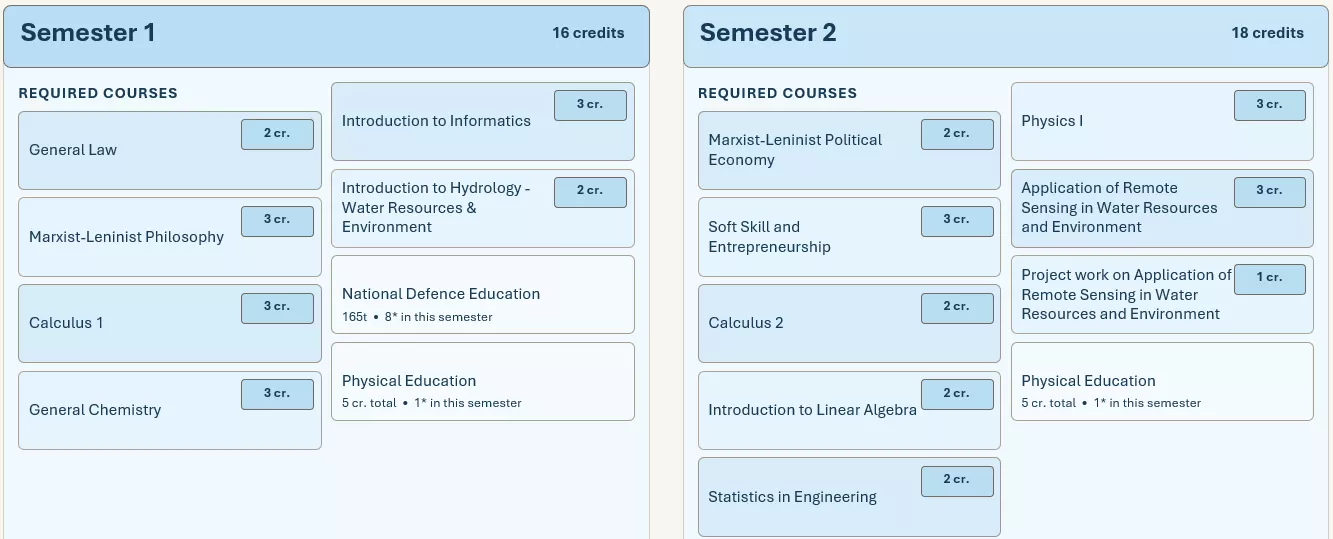This screenshot has height=539, width=1333.
Task: Click Semester 2 Physical Education card
Action: [x=1162, y=381]
